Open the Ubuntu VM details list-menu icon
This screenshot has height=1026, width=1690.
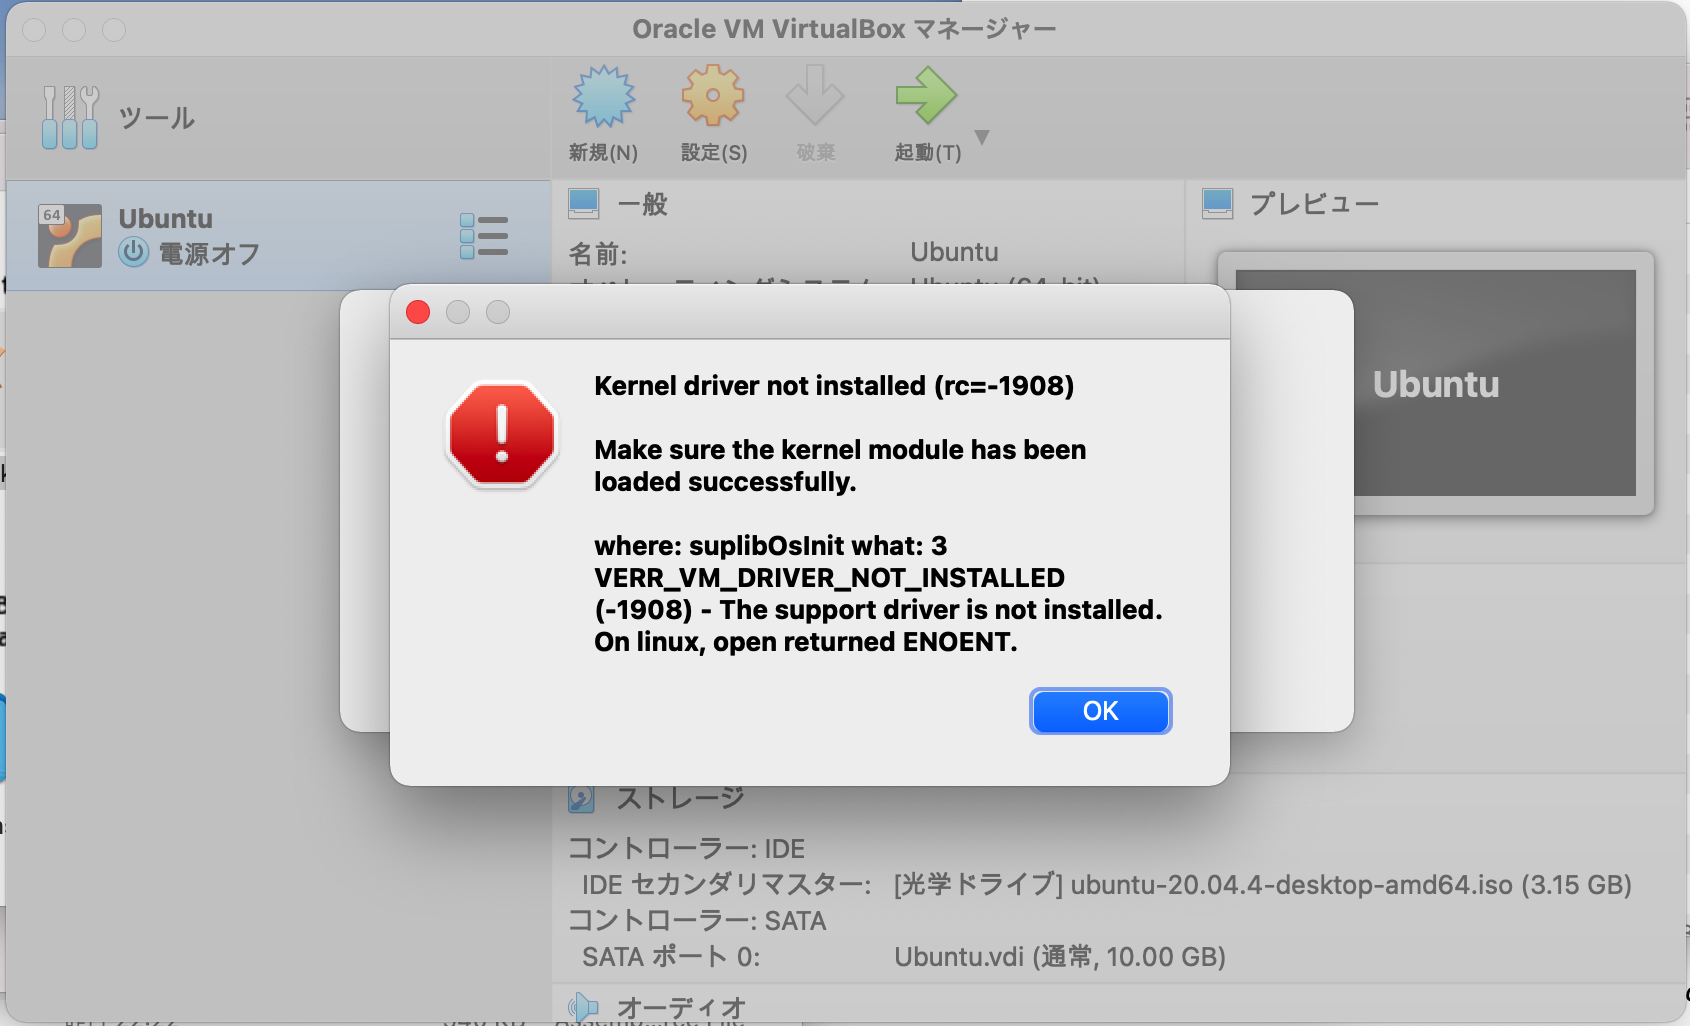[x=484, y=236]
